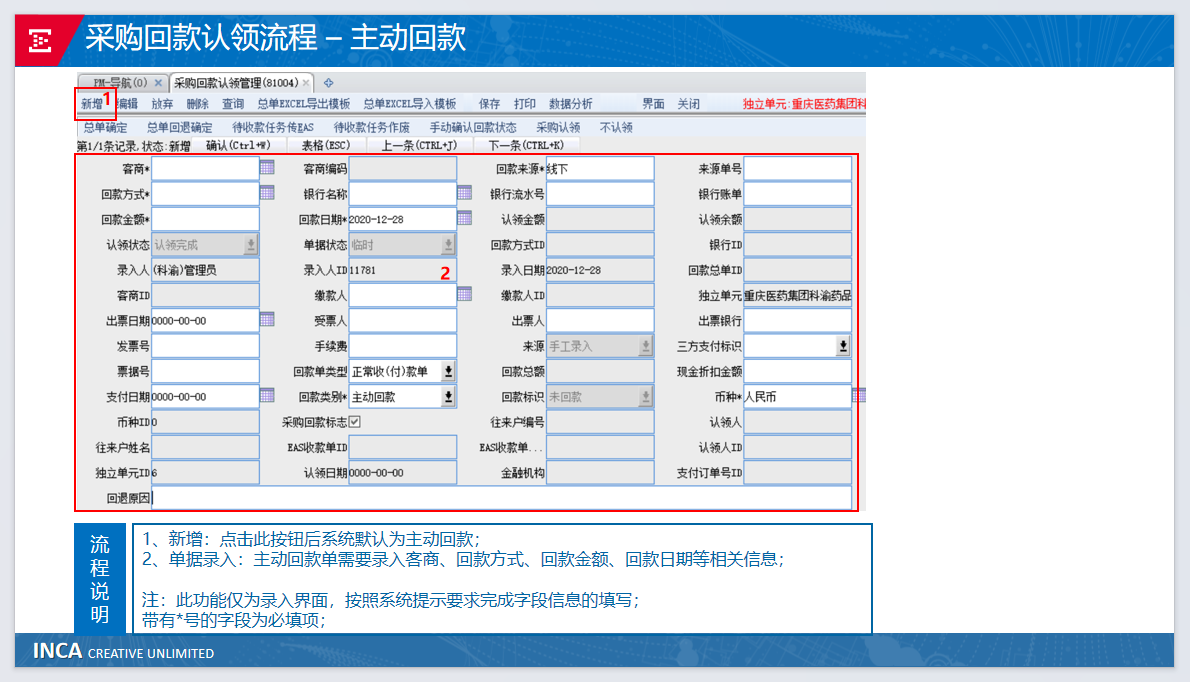Open the 客商 lookup icon
The image size is (1190, 682).
click(267, 168)
